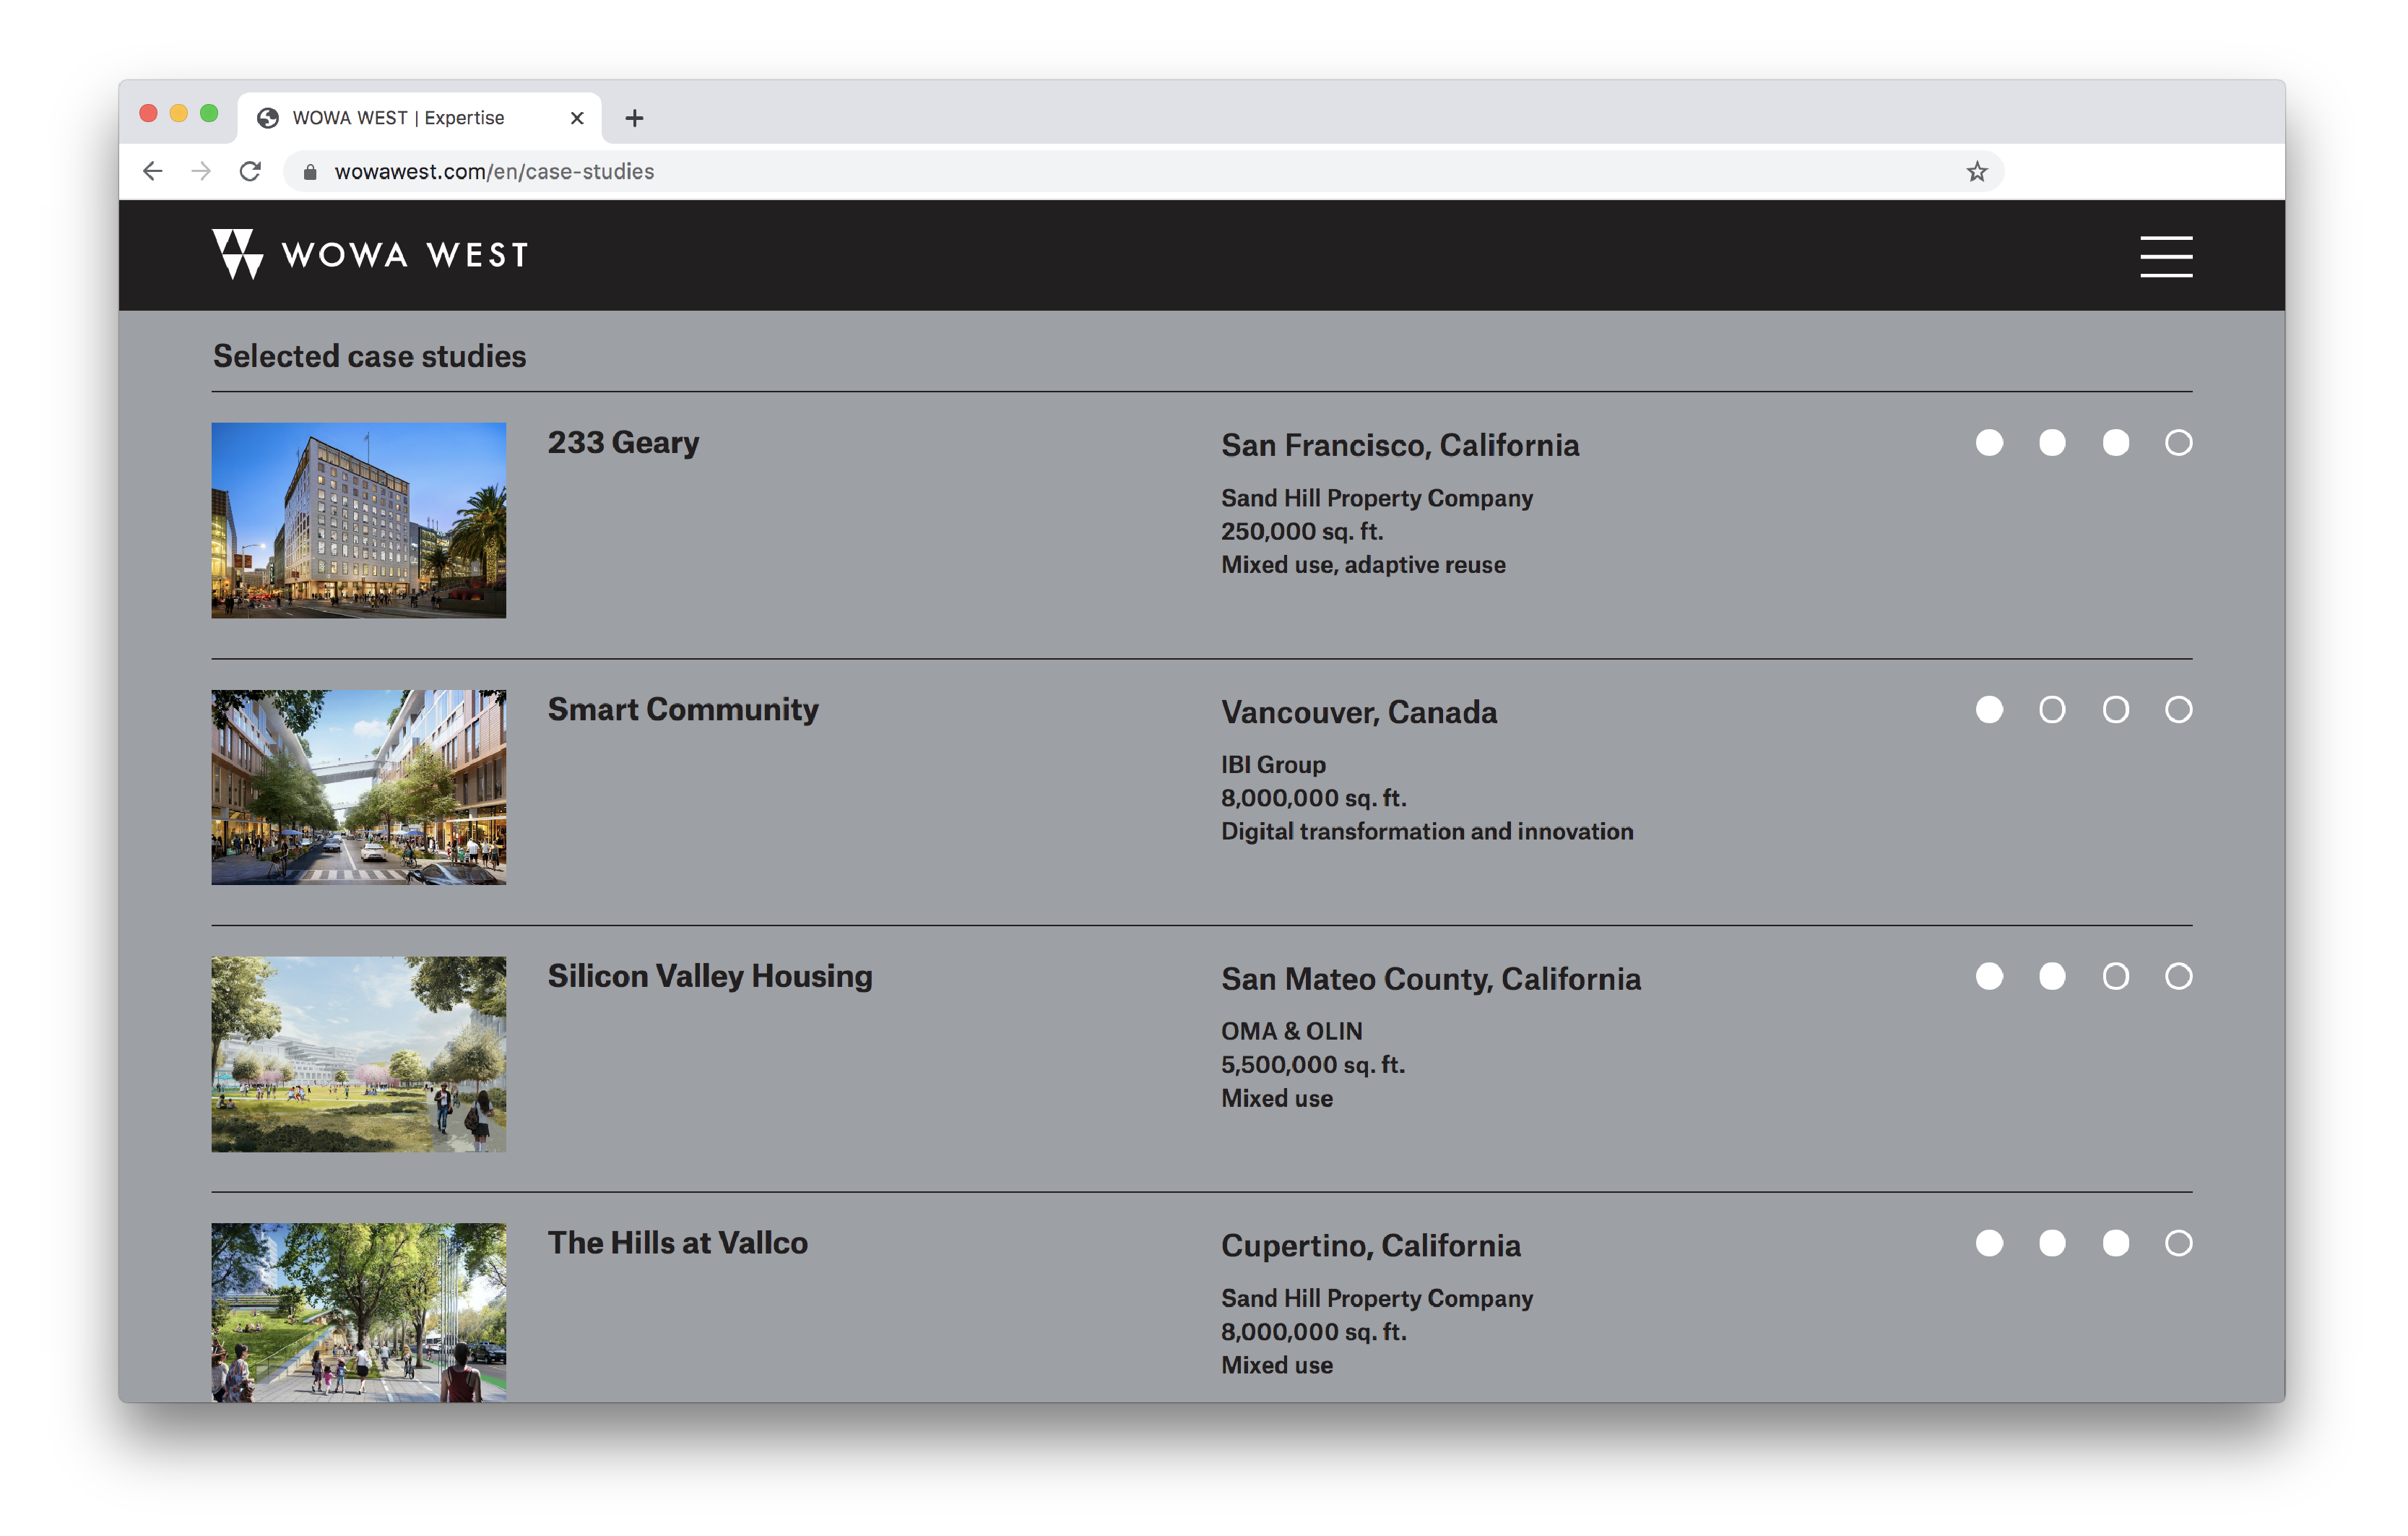The height and width of the screenshot is (1536, 2408).
Task: Select second dot in Hills at Vallco row
Action: tap(2052, 1243)
